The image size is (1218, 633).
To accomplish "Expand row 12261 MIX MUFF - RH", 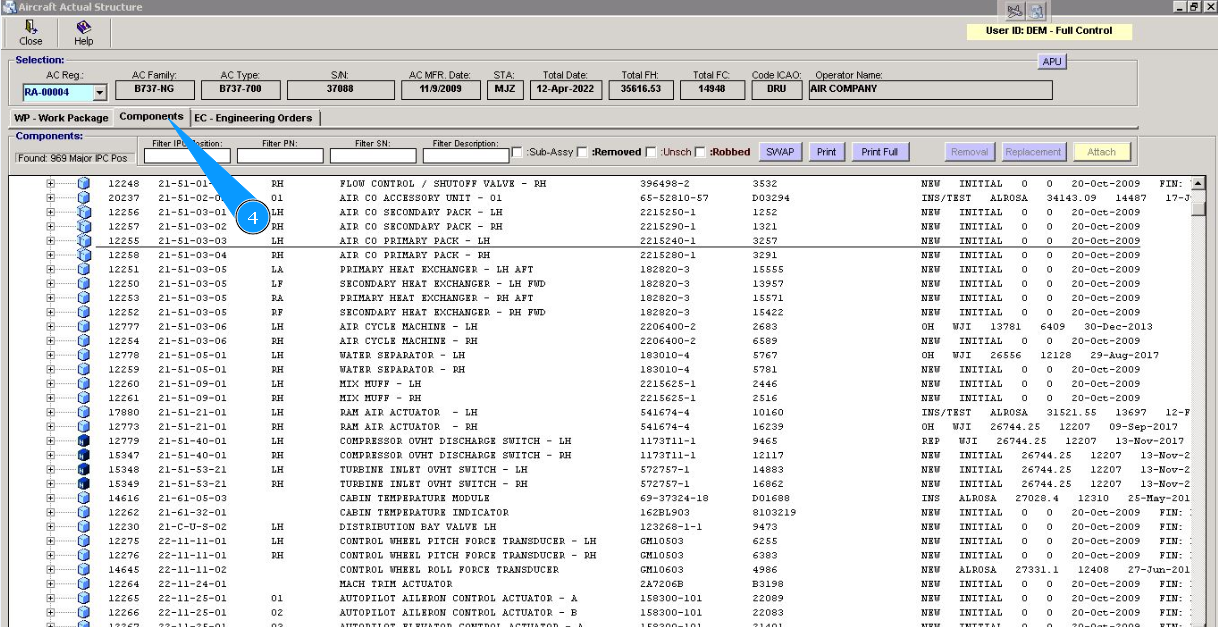I will [50, 398].
